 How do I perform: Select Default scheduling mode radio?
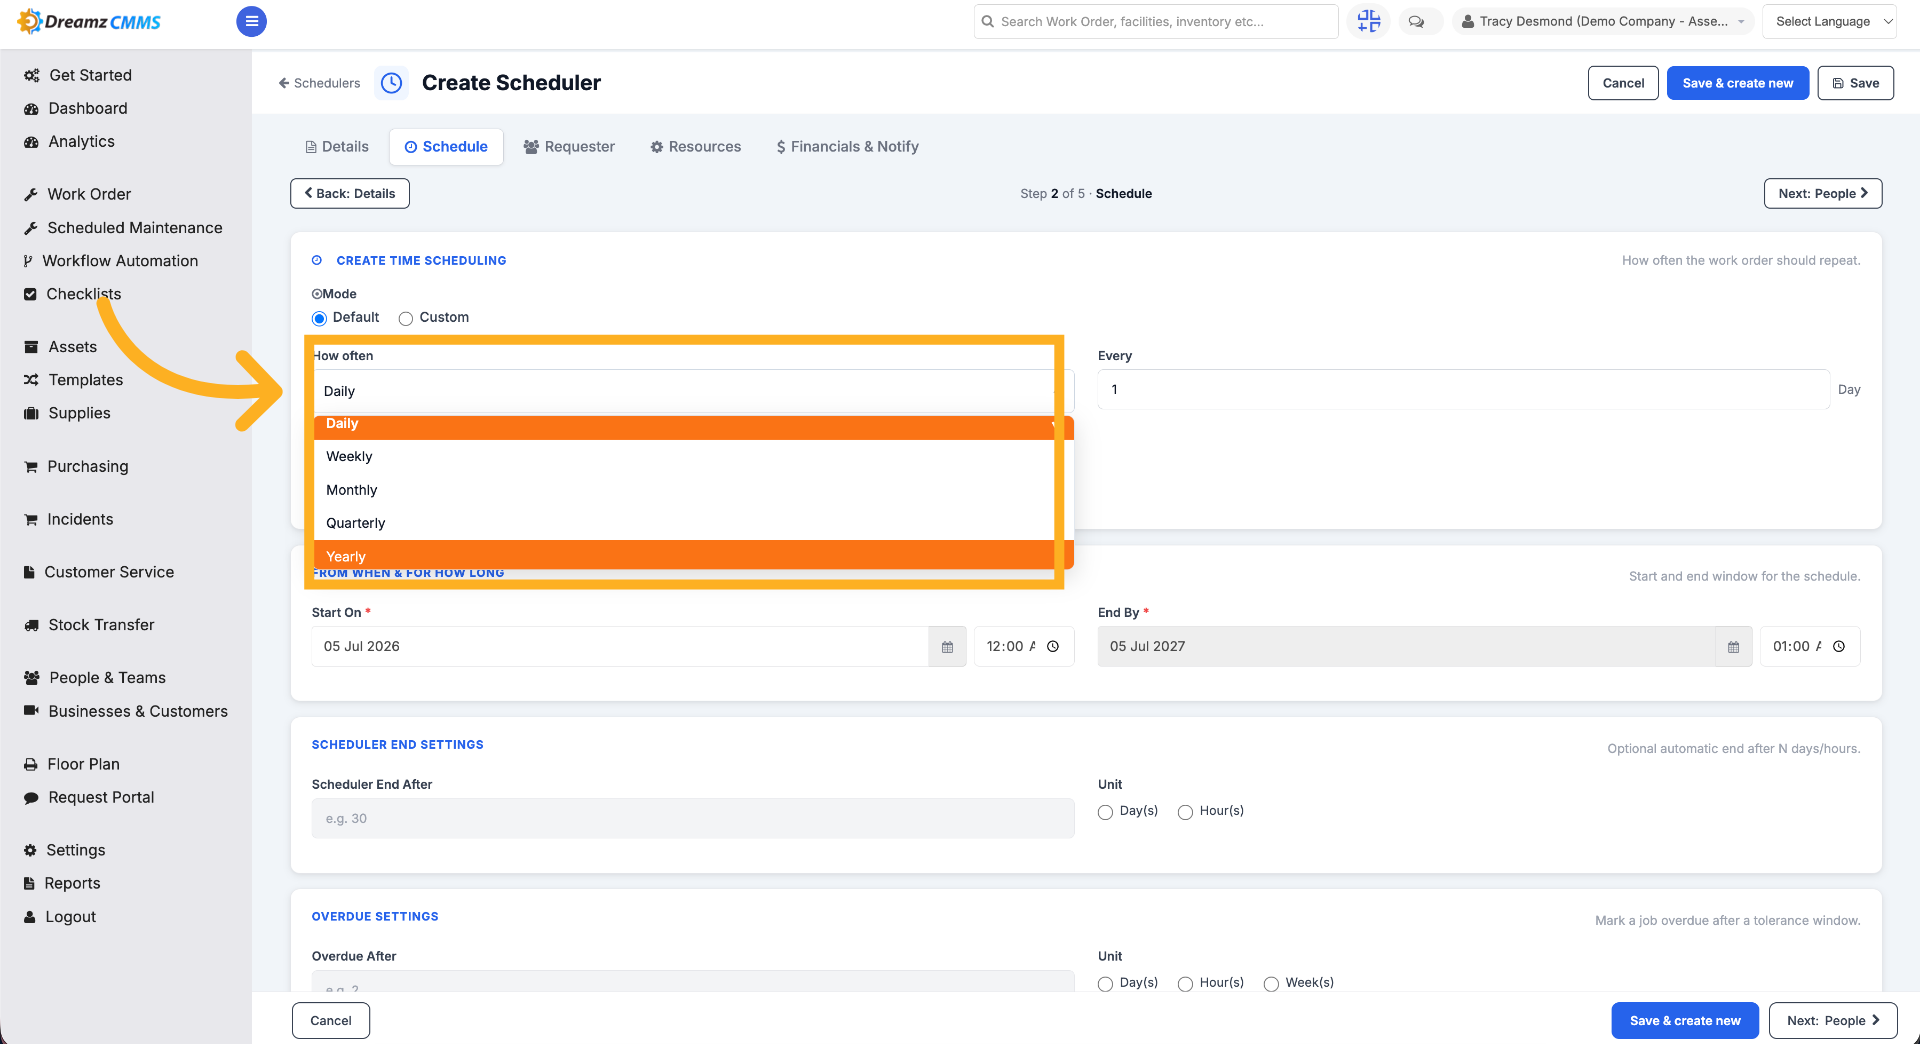tap(319, 318)
